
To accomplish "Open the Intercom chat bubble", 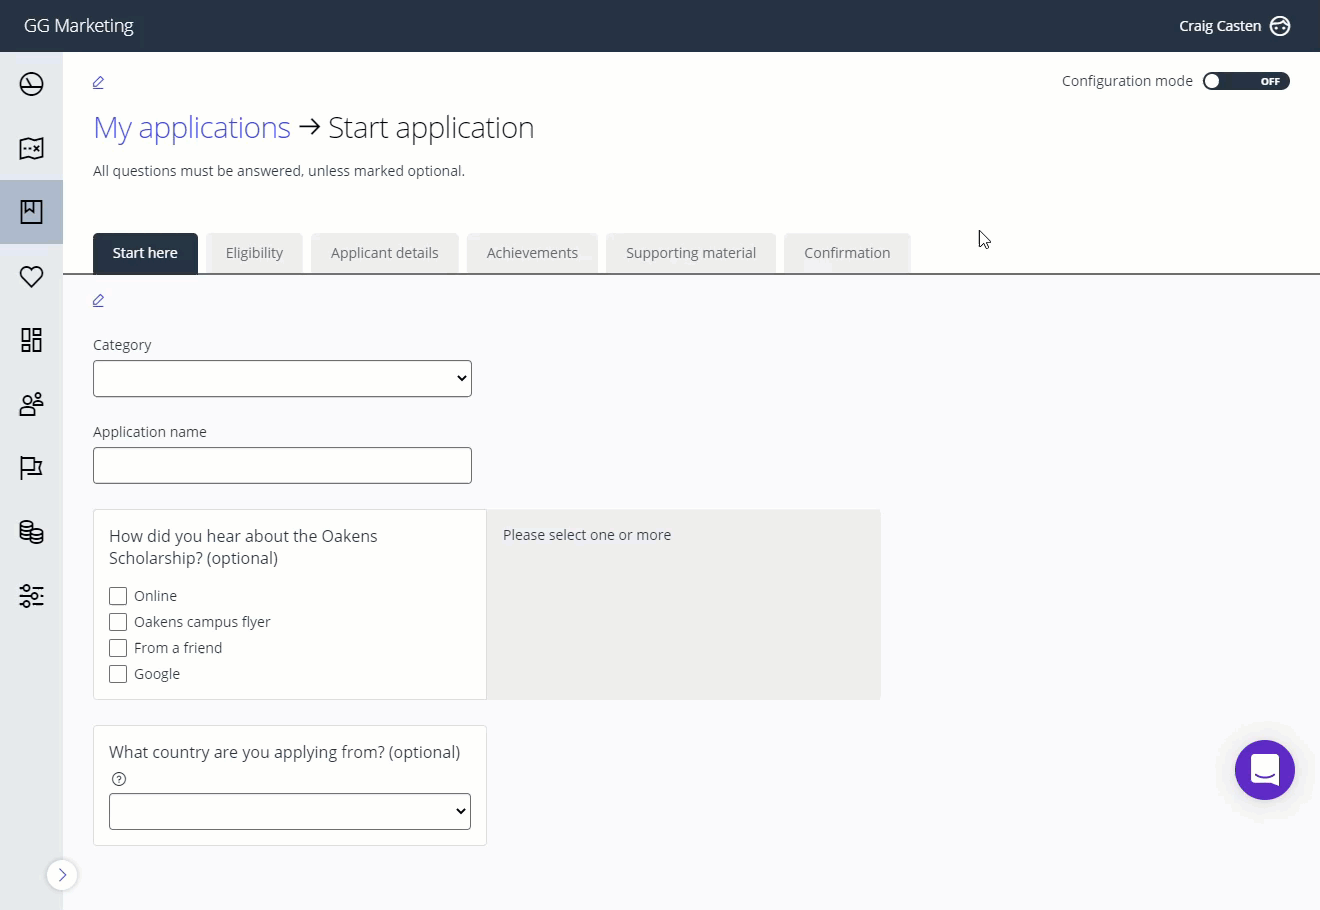I will [1264, 770].
